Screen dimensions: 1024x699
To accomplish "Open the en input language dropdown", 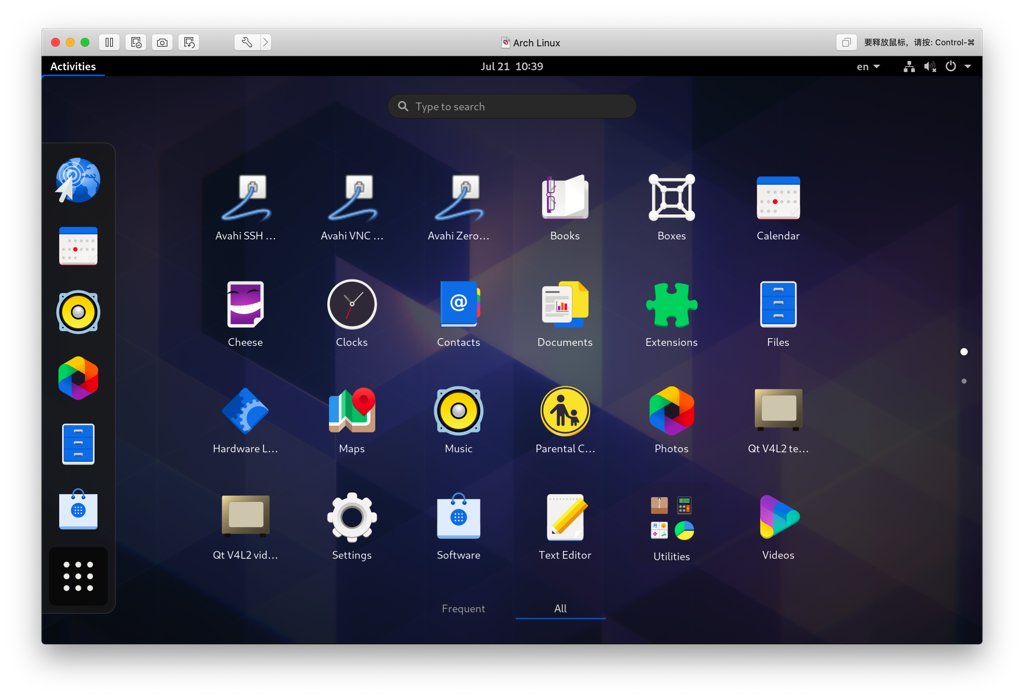I will (x=867, y=67).
